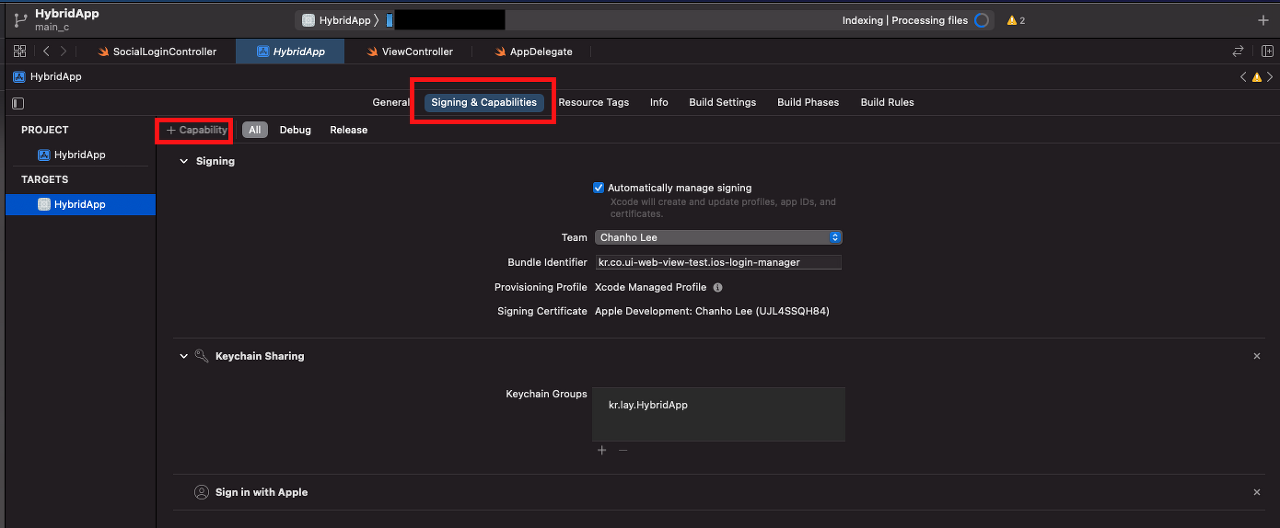Remove the Sign in with Apple capability
Screen dimensions: 1280x528
coord(1257,492)
